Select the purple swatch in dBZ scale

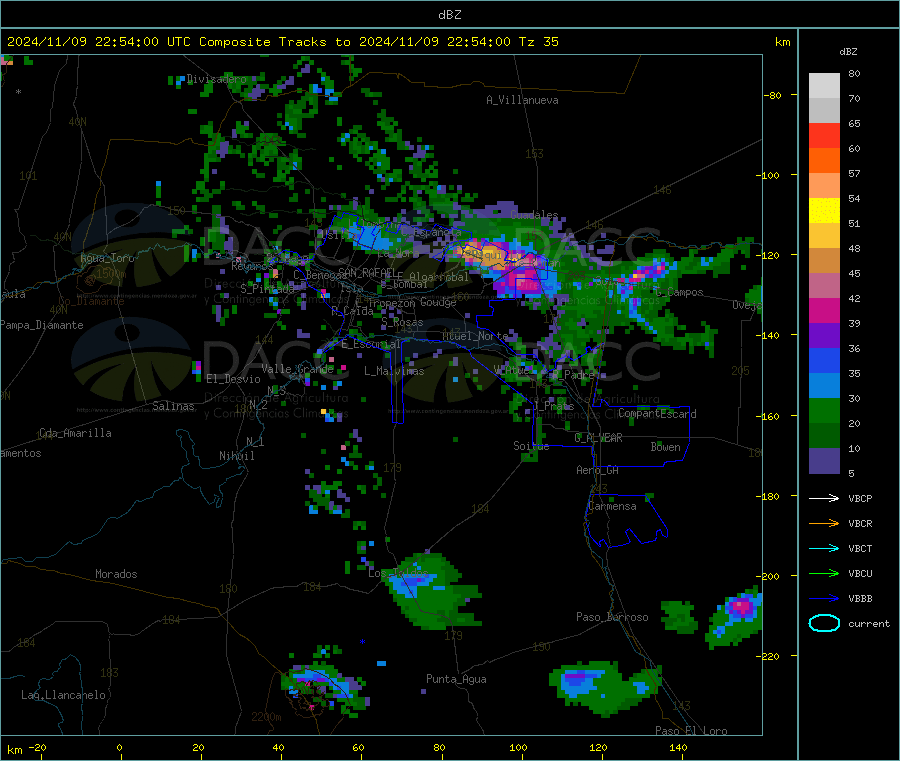point(824,336)
